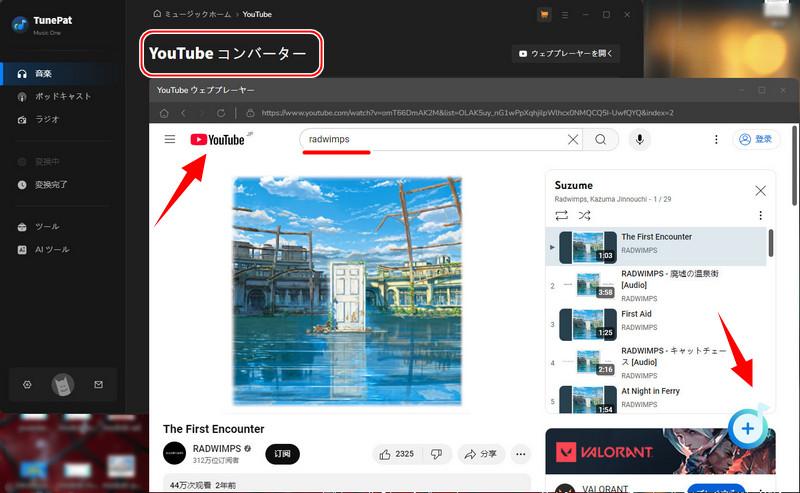Toggle playlist loop
The image size is (800, 493).
pos(562,215)
